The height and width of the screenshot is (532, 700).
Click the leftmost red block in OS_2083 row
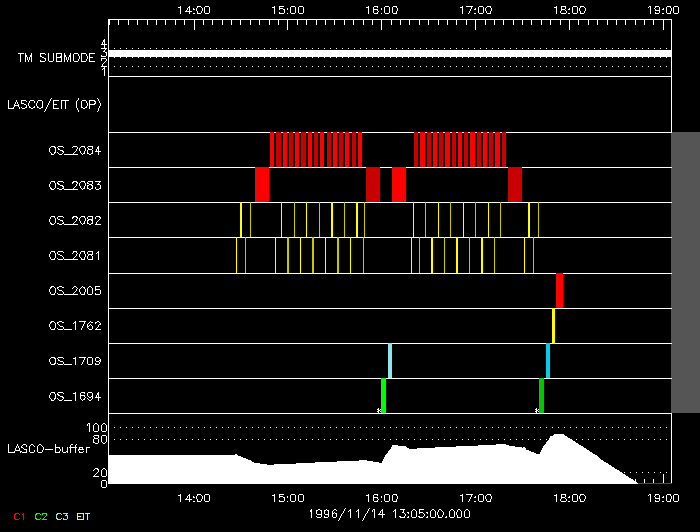pyautogui.click(x=262, y=185)
